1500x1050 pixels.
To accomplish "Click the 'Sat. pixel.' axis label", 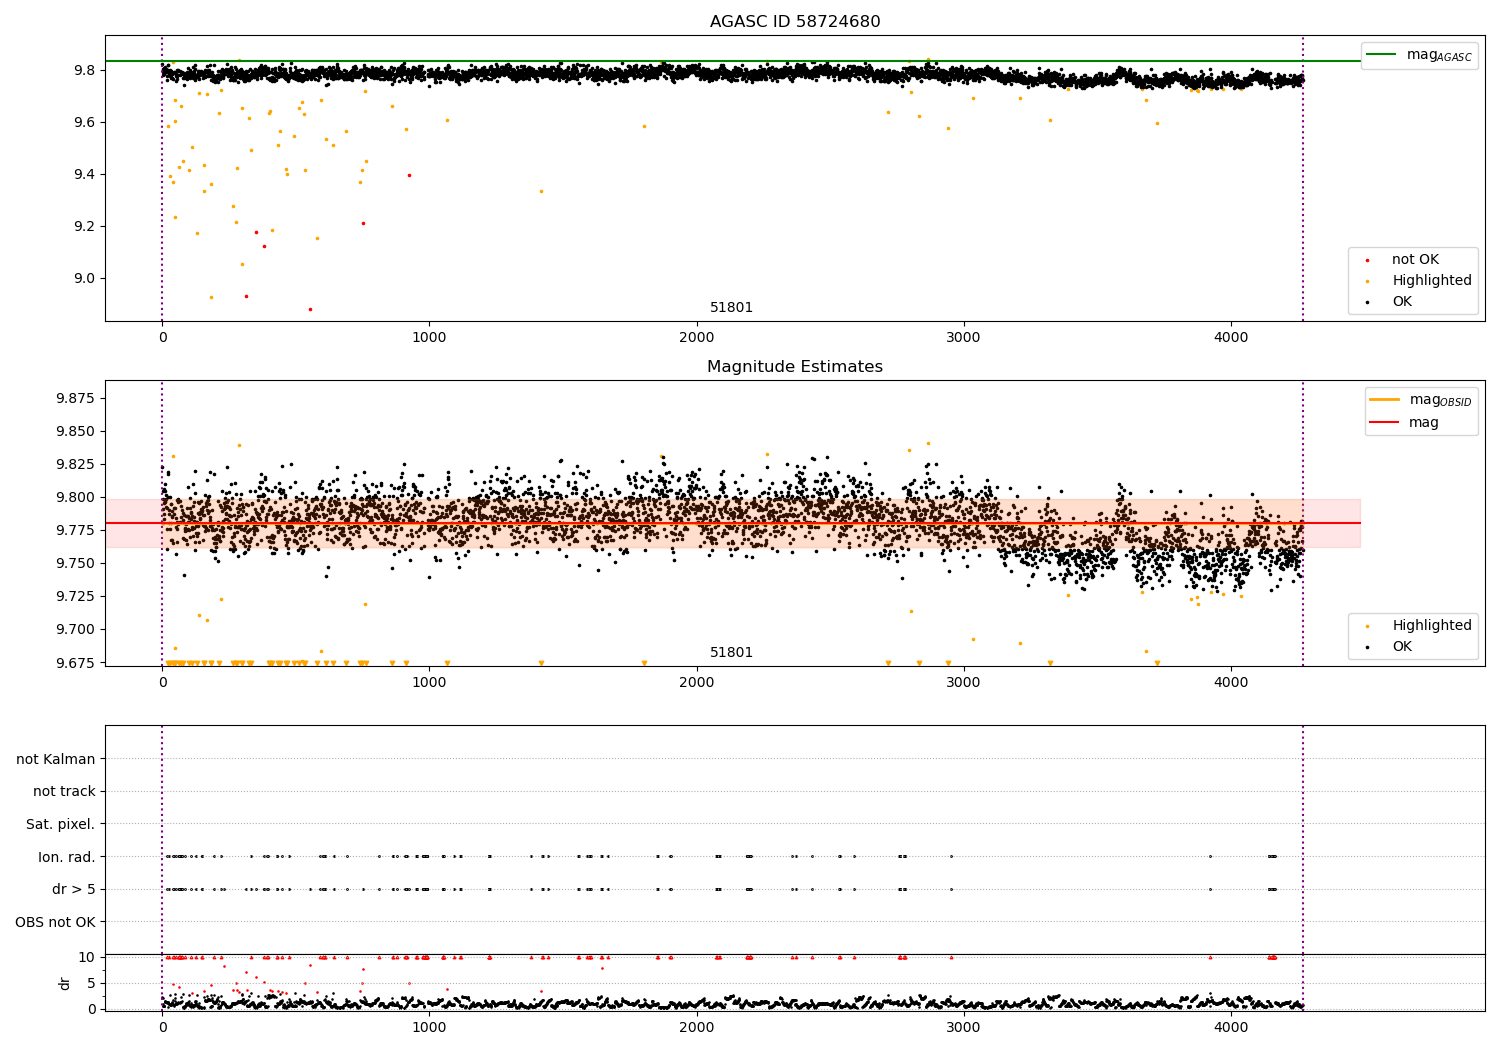I will coord(60,824).
